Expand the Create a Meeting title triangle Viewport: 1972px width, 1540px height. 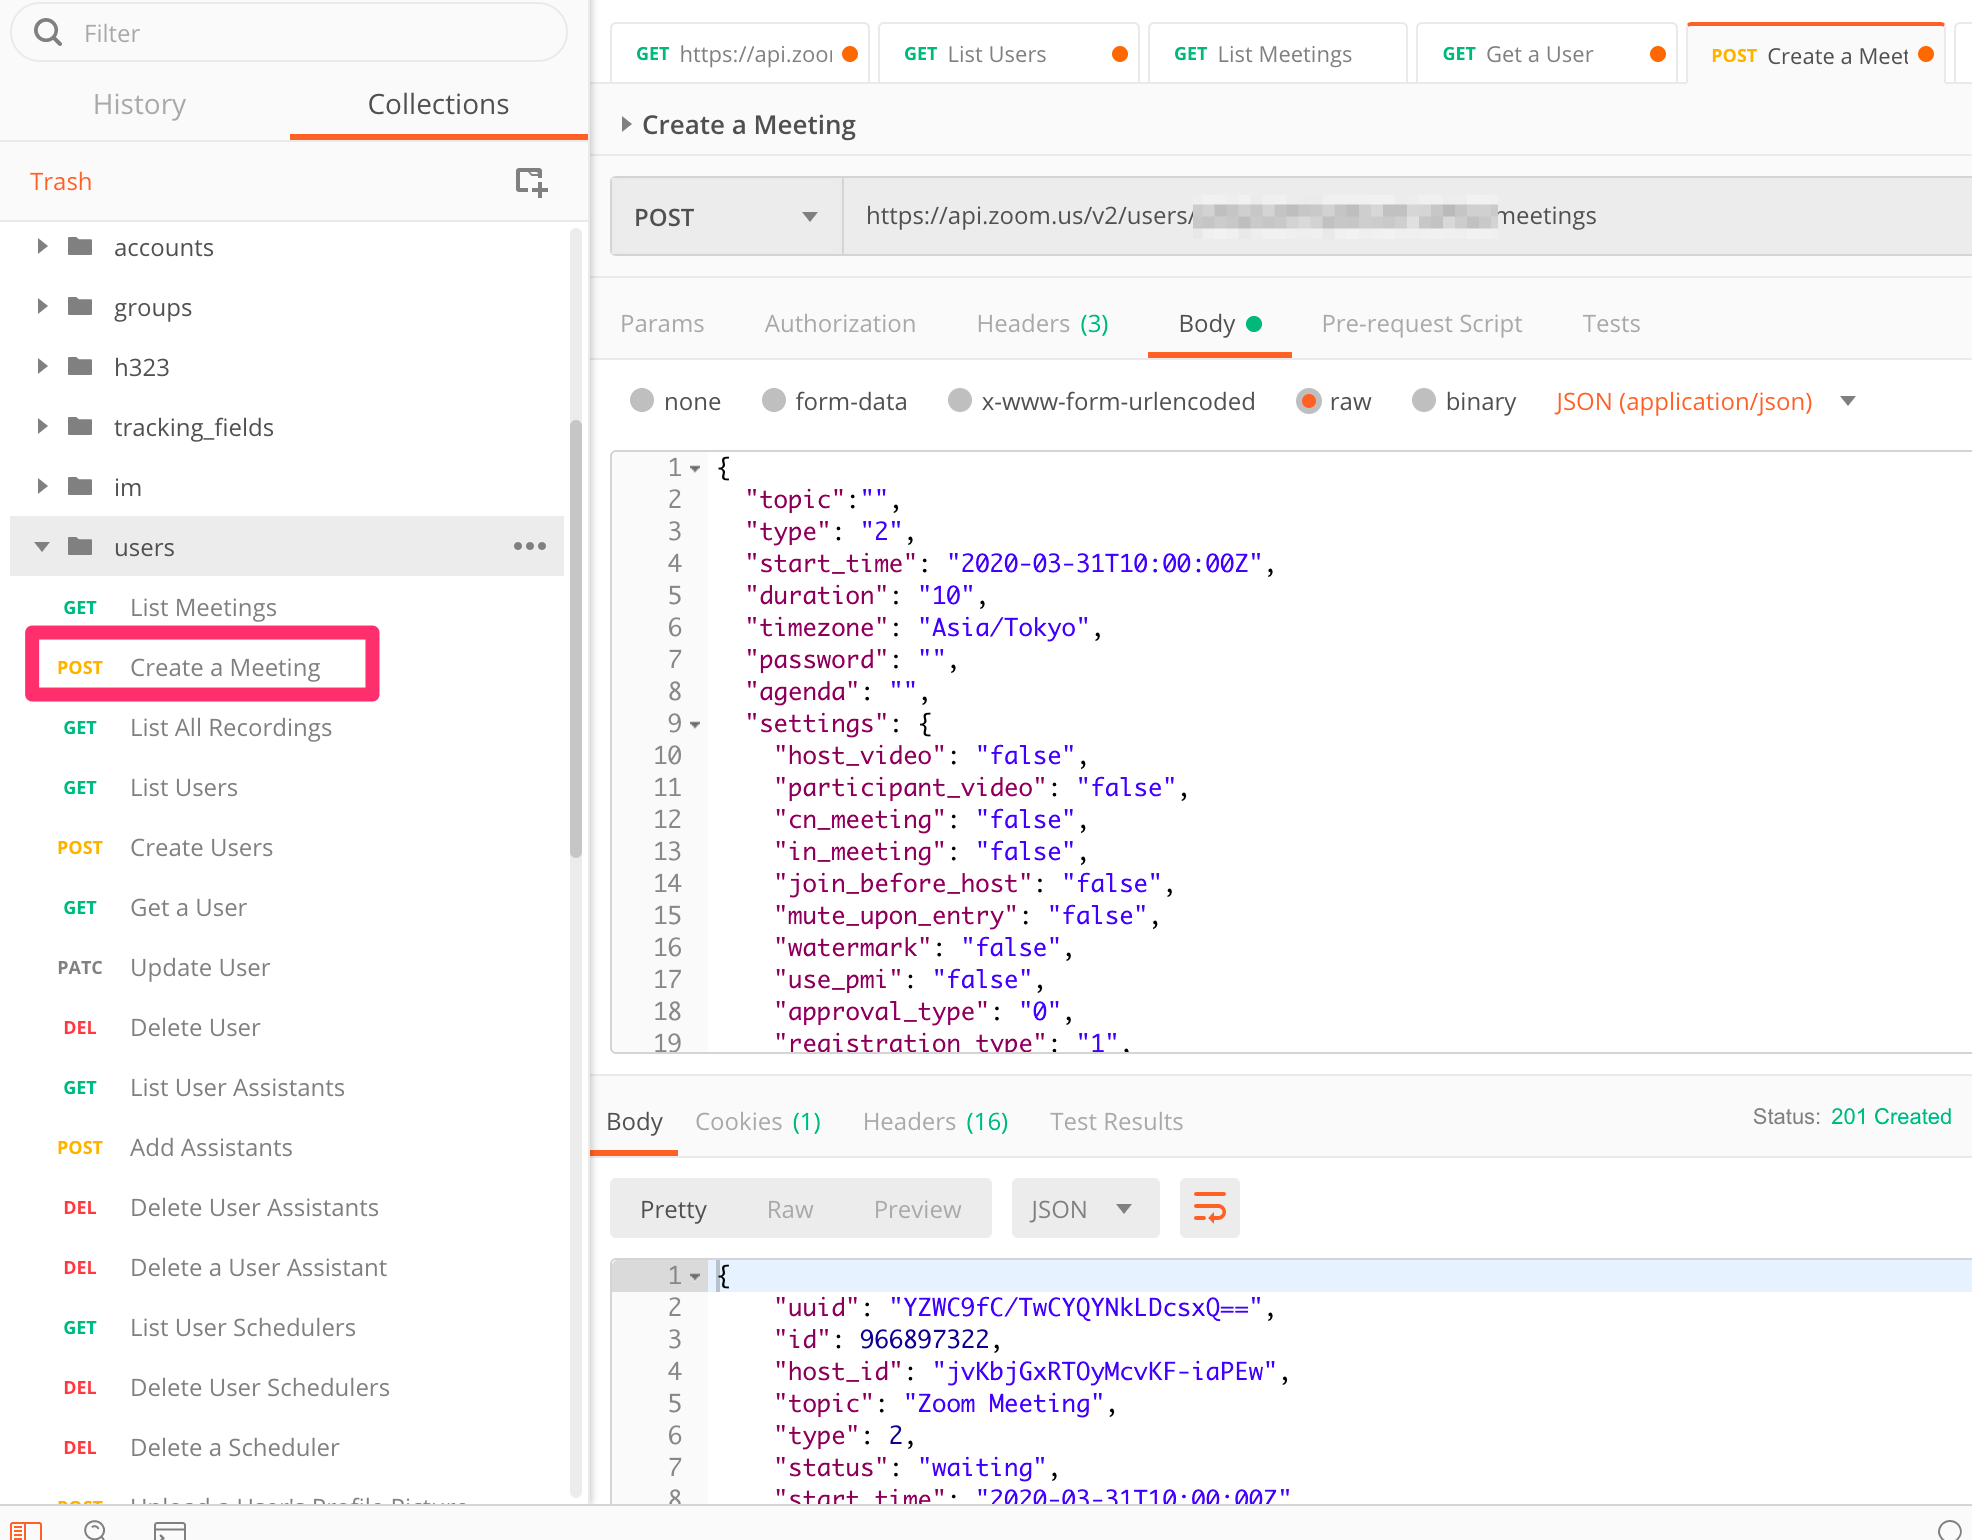pyautogui.click(x=626, y=124)
